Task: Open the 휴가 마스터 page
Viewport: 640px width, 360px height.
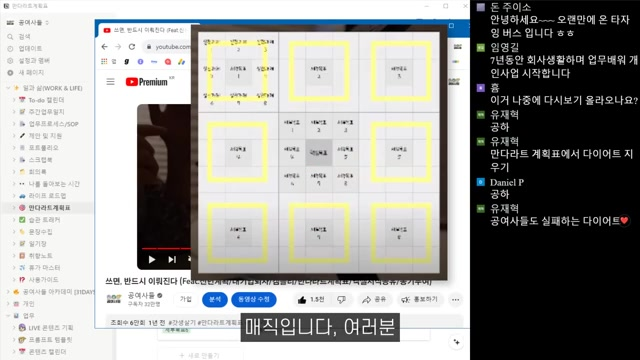Action: coord(44,268)
